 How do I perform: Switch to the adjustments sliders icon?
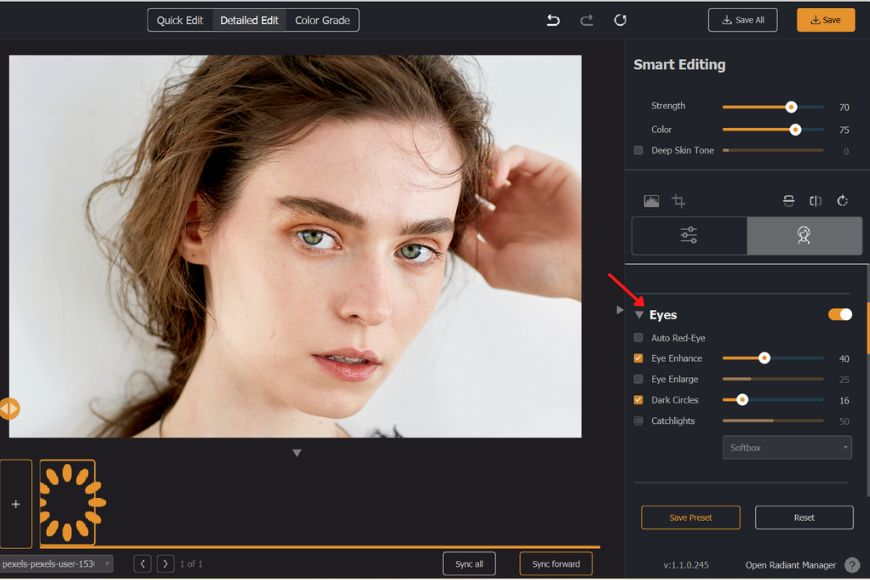(688, 236)
